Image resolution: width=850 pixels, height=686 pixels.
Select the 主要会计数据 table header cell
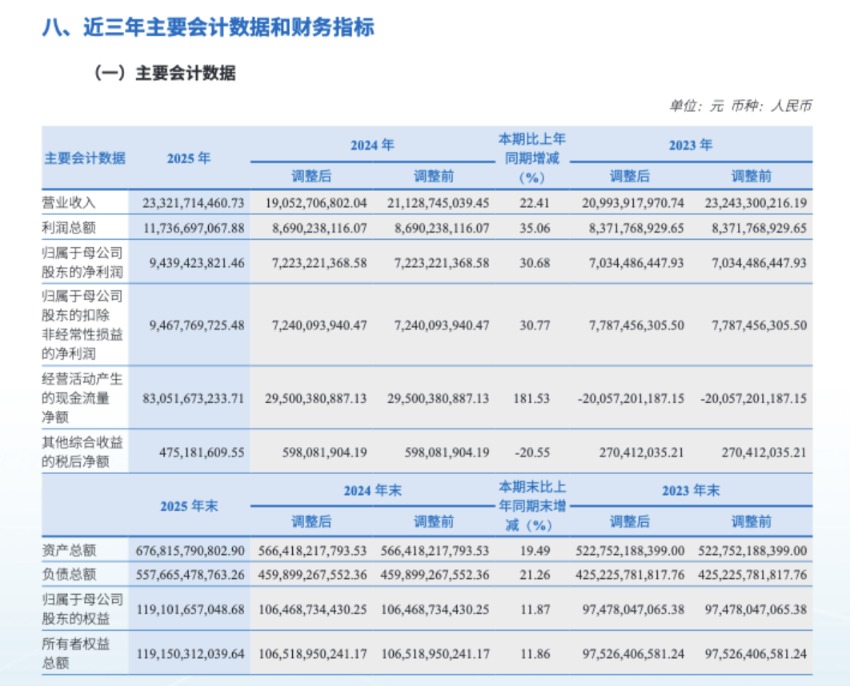point(85,158)
